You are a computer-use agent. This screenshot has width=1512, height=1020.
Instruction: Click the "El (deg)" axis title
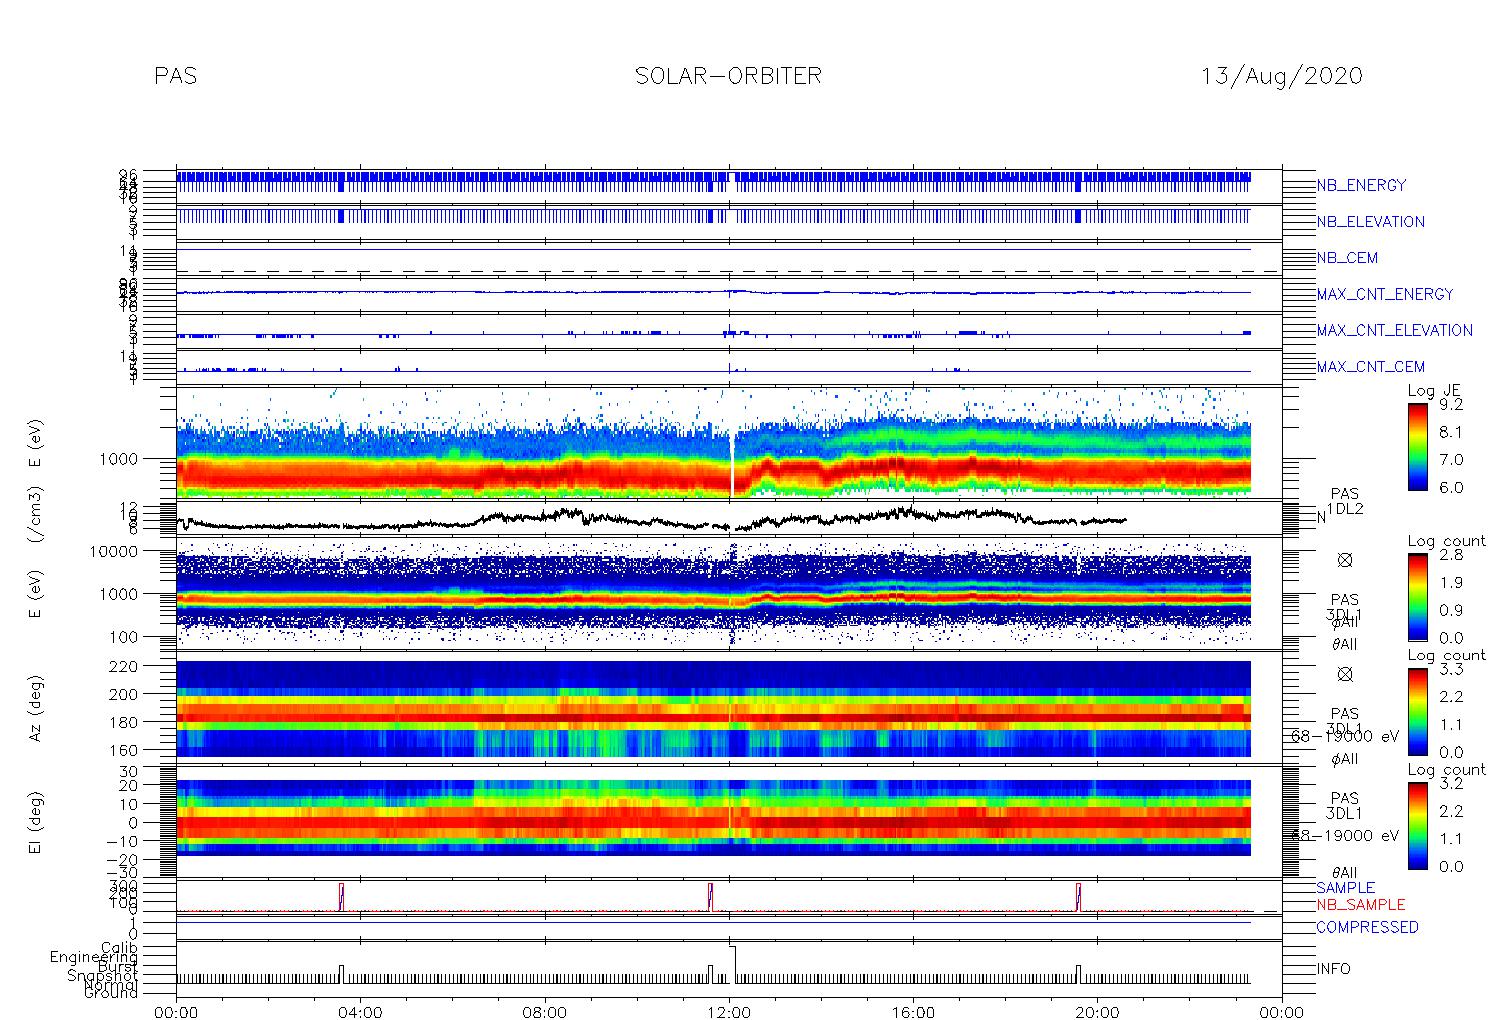click(x=36, y=823)
